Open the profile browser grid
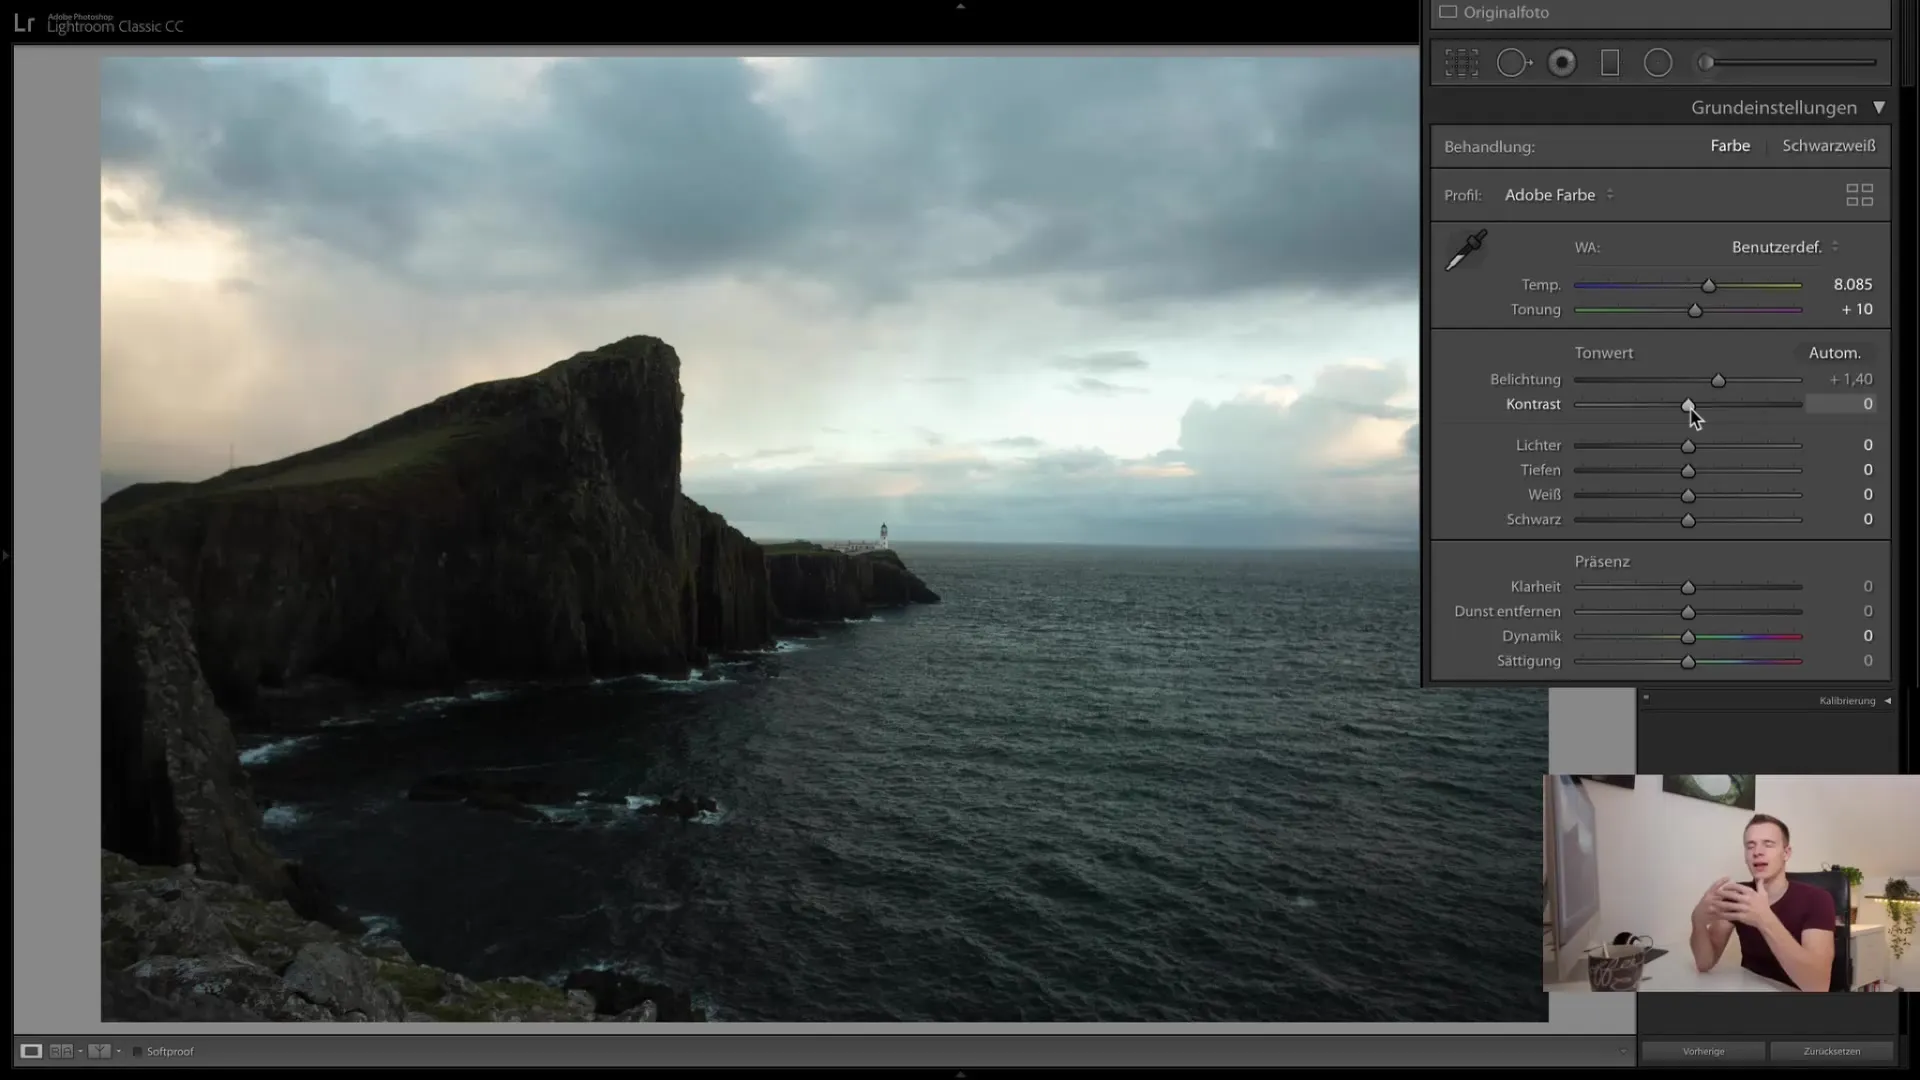 [1859, 195]
